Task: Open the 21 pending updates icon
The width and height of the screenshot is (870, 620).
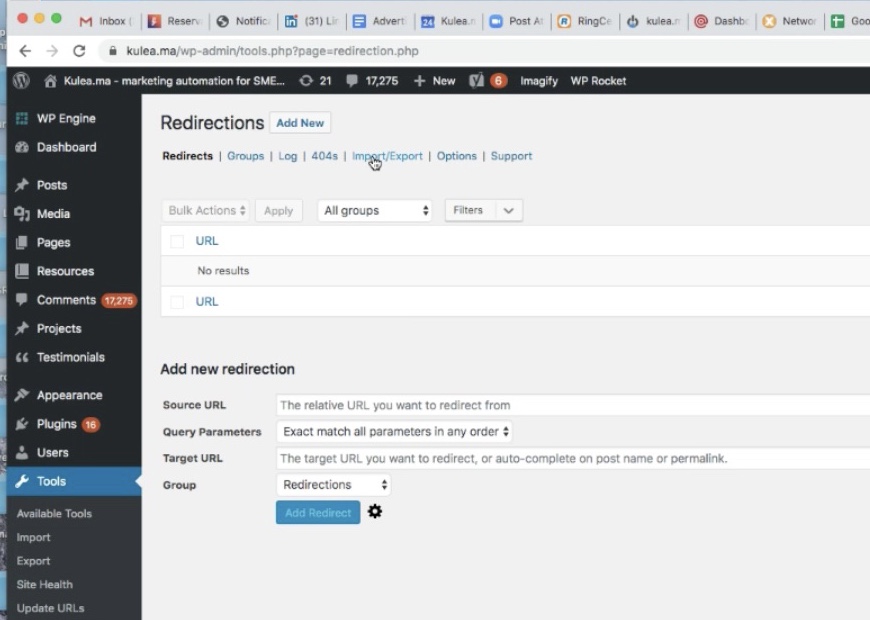Action: point(306,81)
